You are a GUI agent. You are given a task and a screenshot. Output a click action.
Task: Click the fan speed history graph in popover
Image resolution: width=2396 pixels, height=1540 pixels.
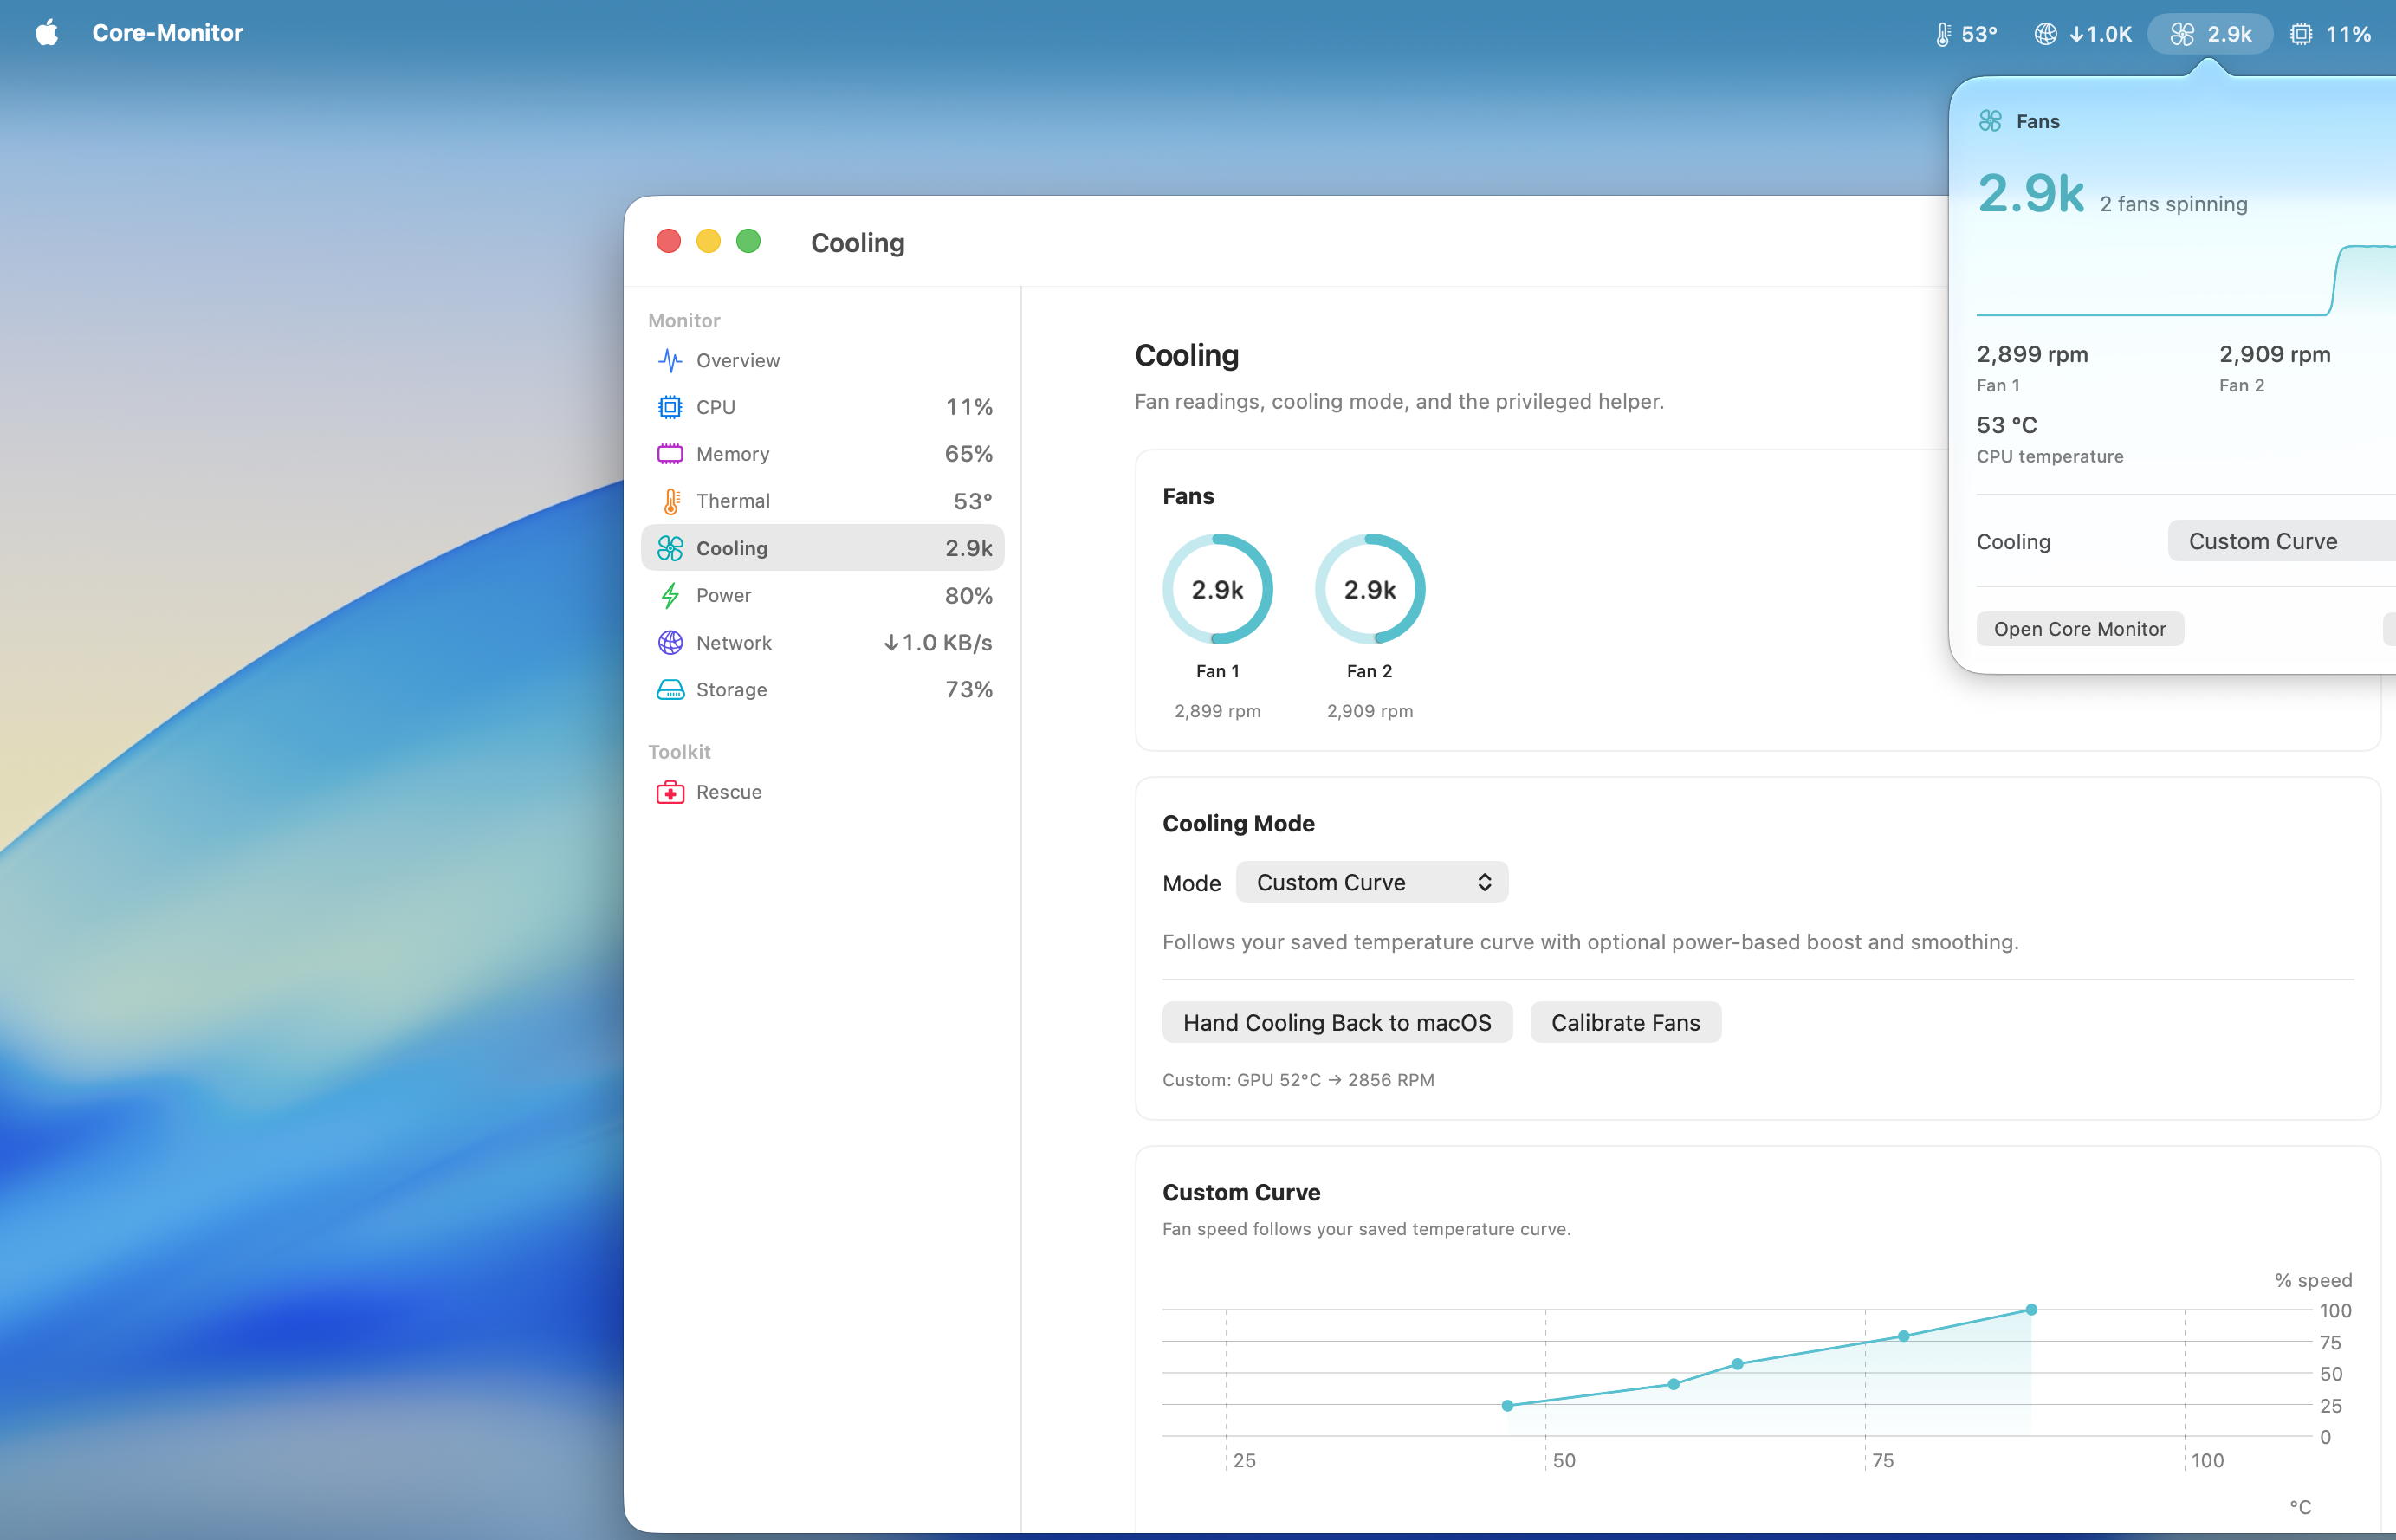click(x=2186, y=280)
